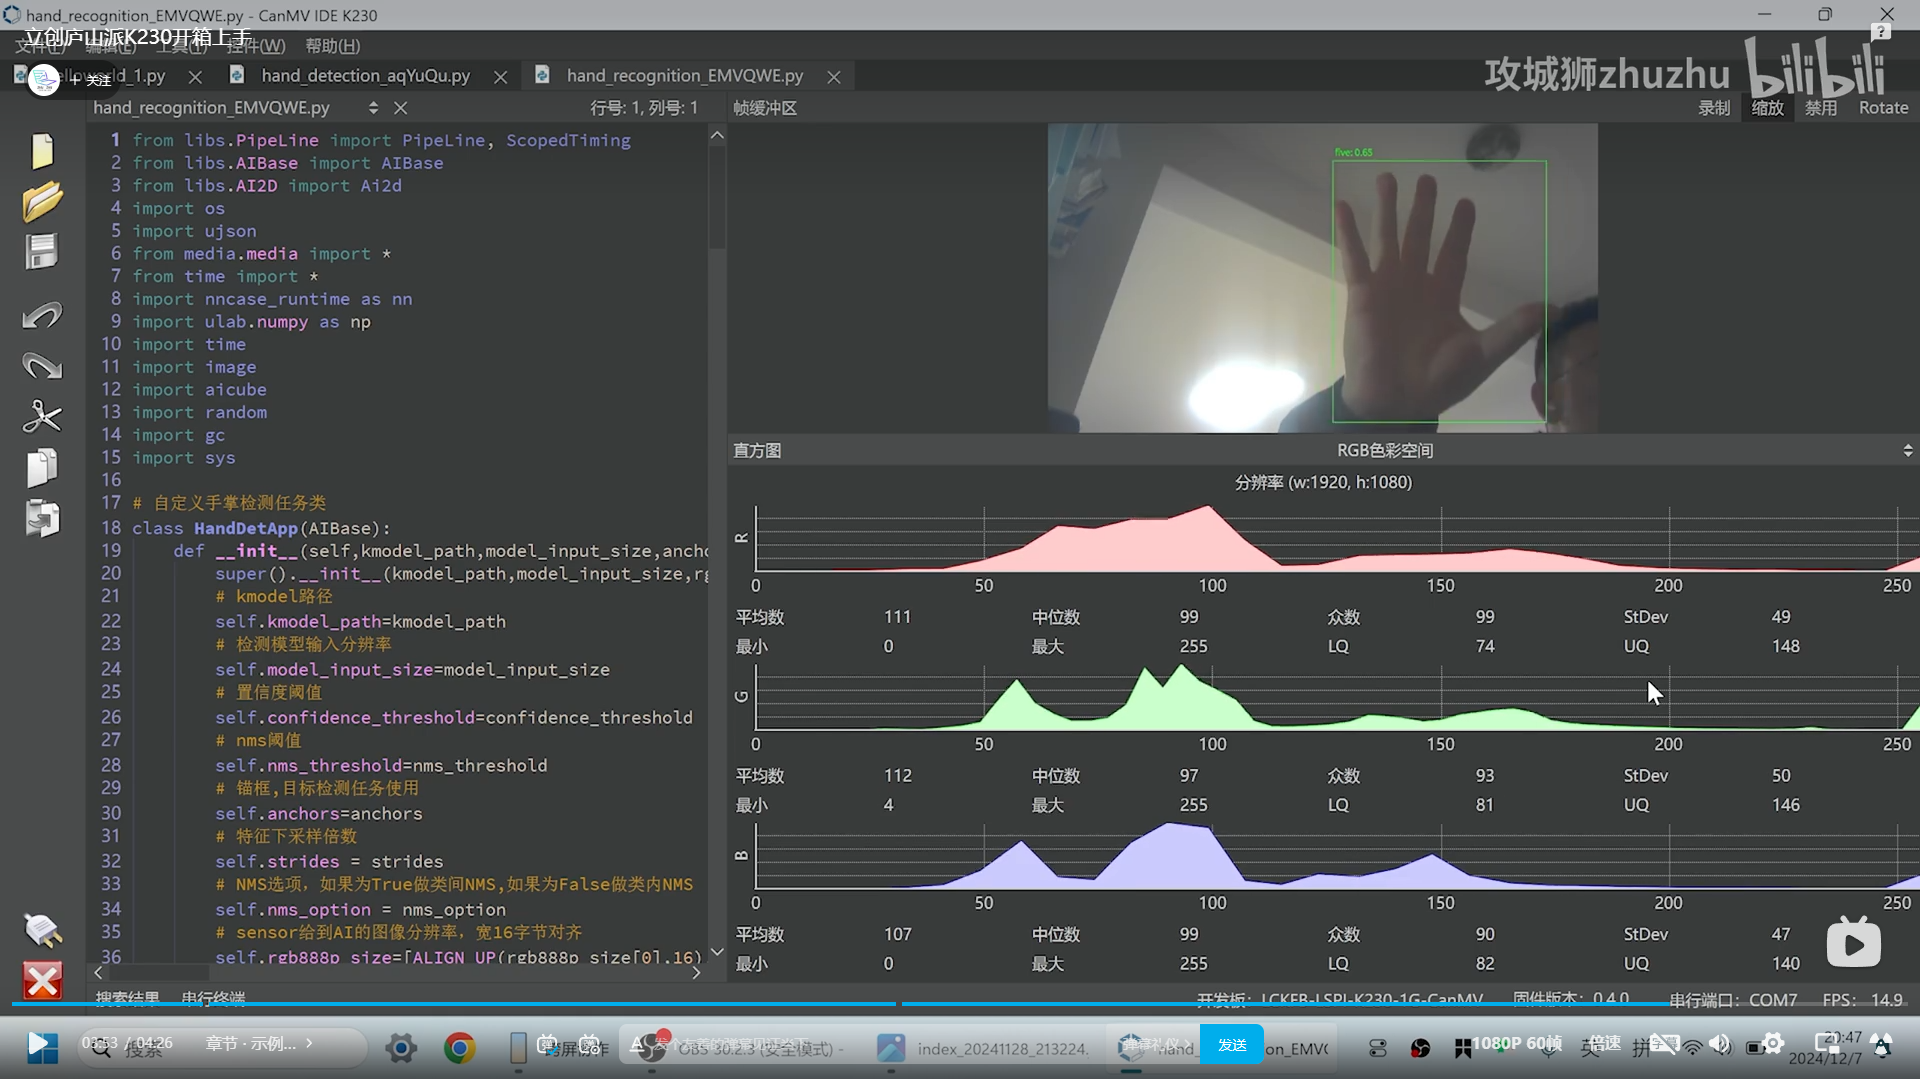This screenshot has width=1920, height=1079.
Task: Close the first helloworld tab
Action: point(195,77)
